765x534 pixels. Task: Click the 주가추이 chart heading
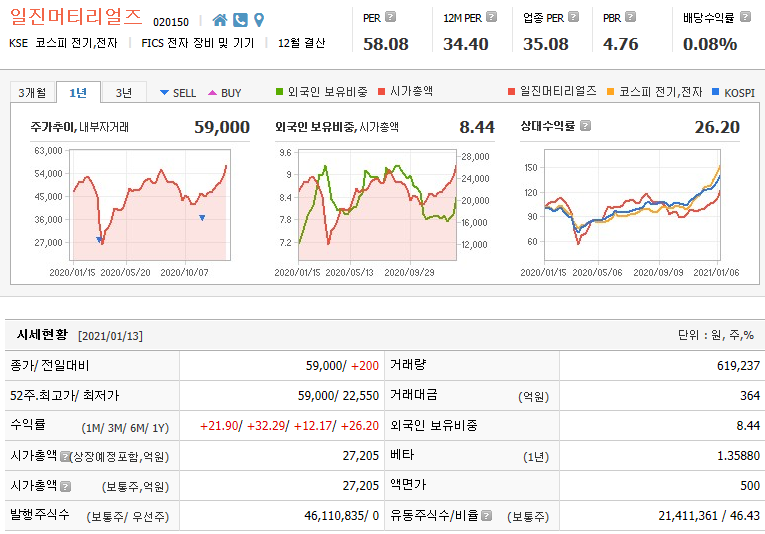coord(52,127)
